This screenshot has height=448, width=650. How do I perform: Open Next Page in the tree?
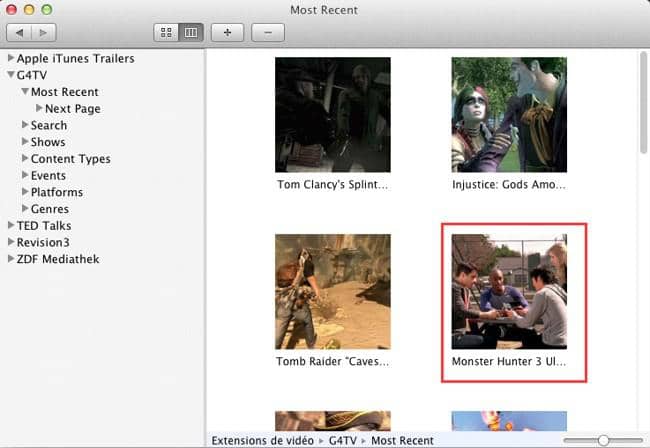point(73,109)
